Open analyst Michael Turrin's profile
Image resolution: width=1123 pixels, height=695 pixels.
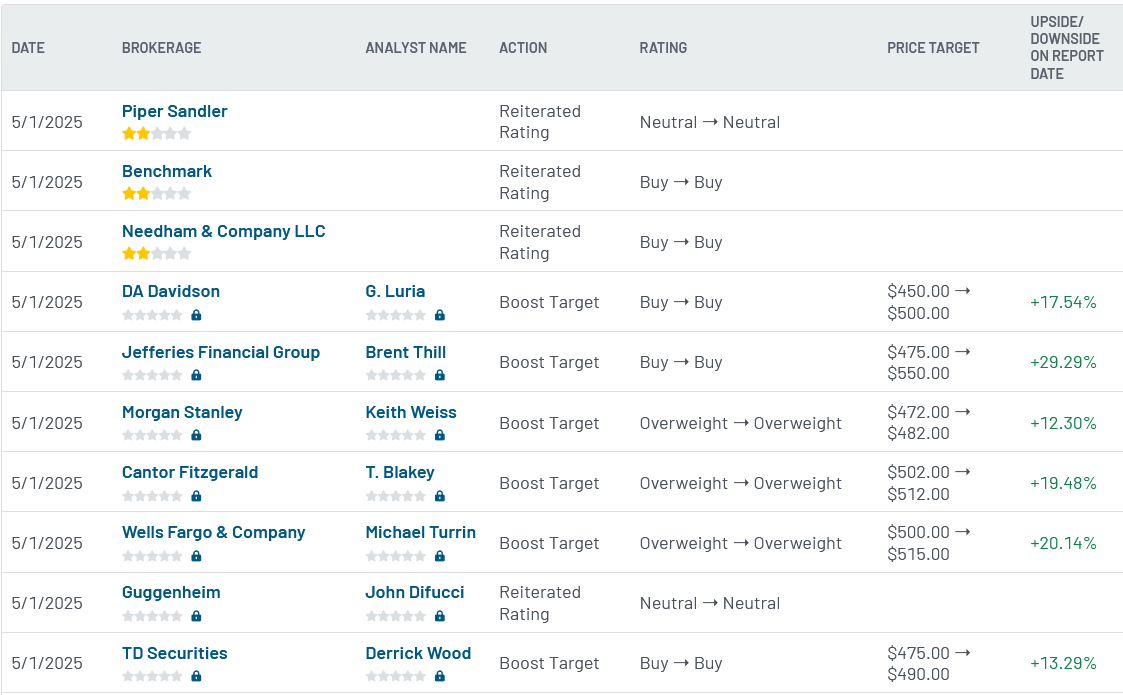[420, 532]
